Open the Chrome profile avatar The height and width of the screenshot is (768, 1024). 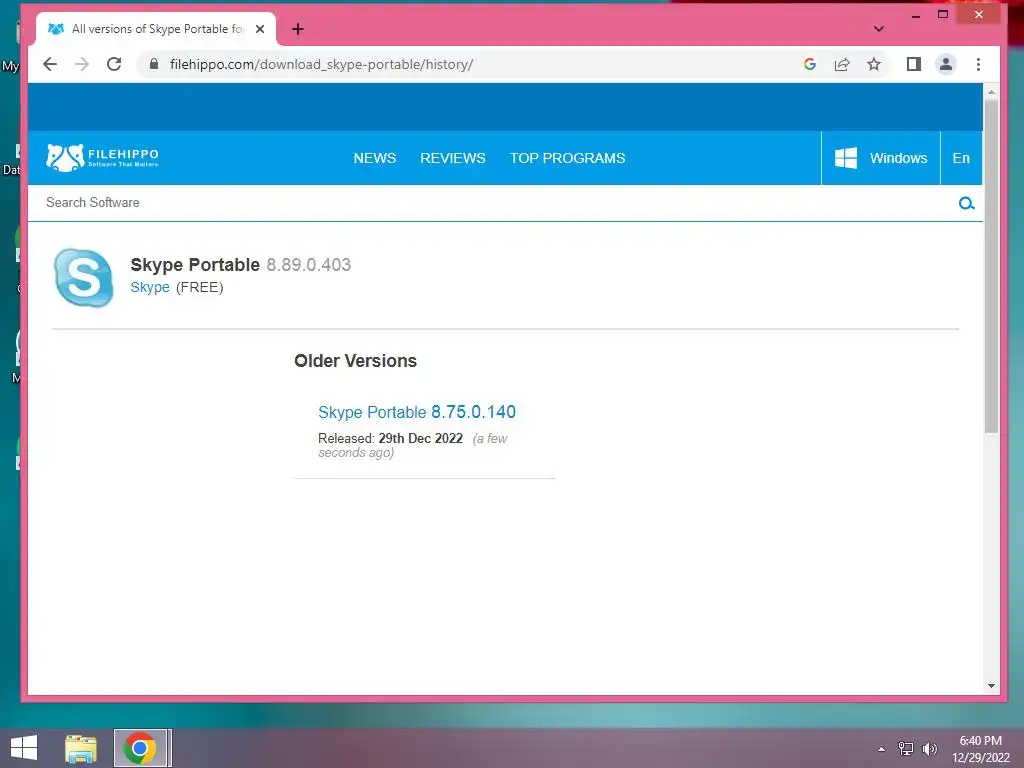coord(946,64)
